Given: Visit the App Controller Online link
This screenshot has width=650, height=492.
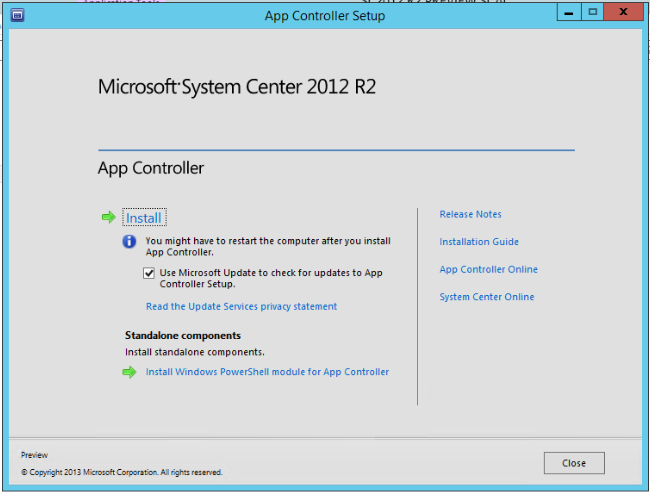Looking at the screenshot, I should coord(488,269).
